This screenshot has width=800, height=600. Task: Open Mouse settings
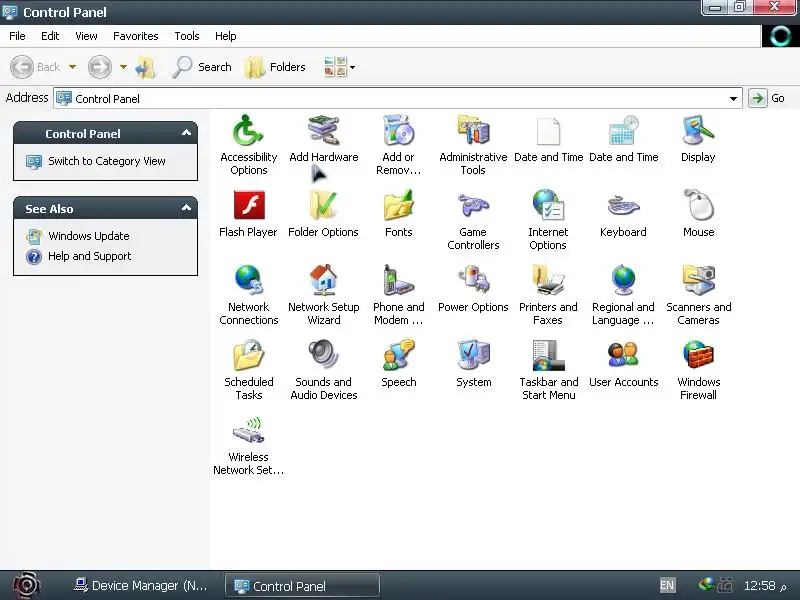698,213
